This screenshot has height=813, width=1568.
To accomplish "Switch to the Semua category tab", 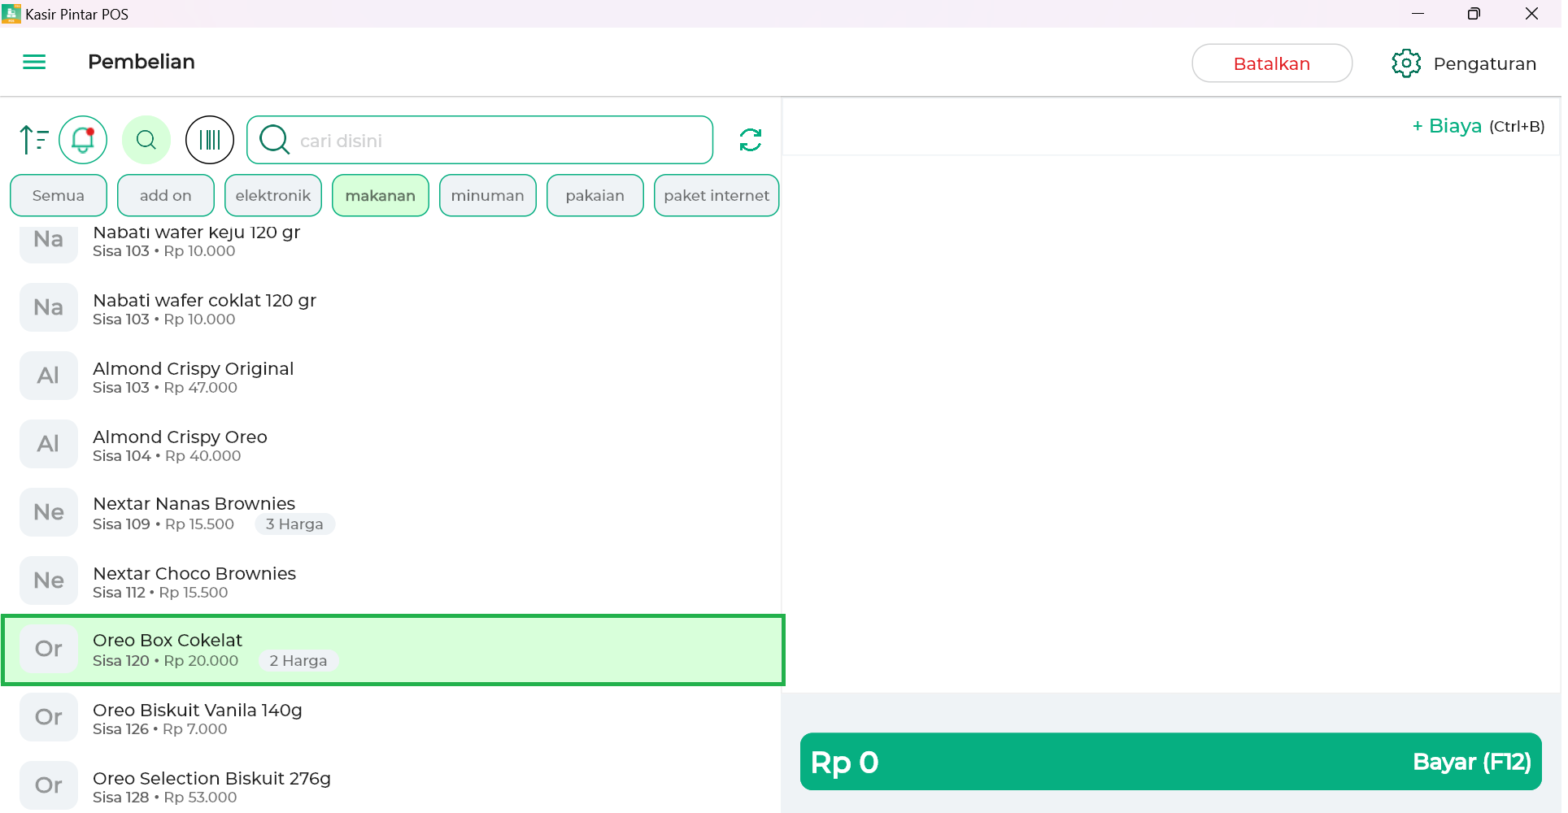I will click(58, 195).
